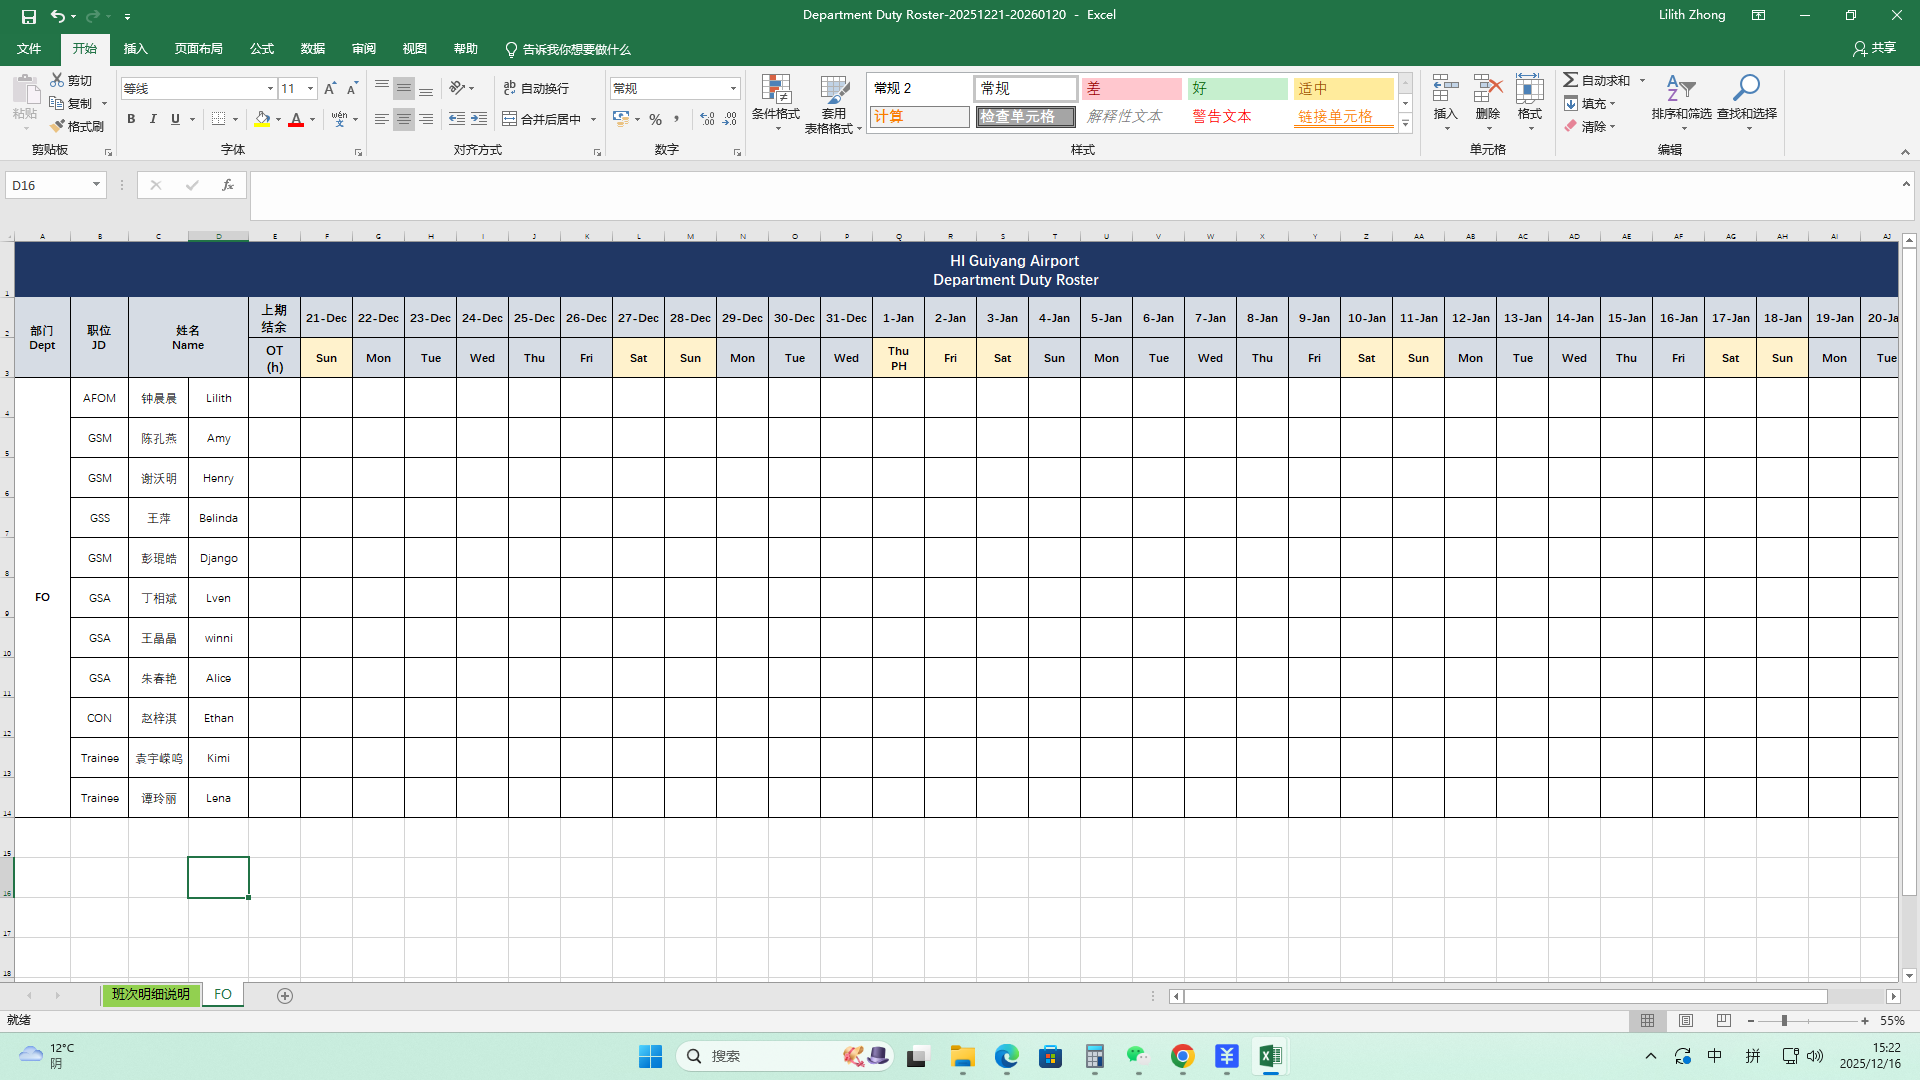Click the zoom slider in status bar
The height and width of the screenshot is (1080, 1920).
[1784, 1021]
